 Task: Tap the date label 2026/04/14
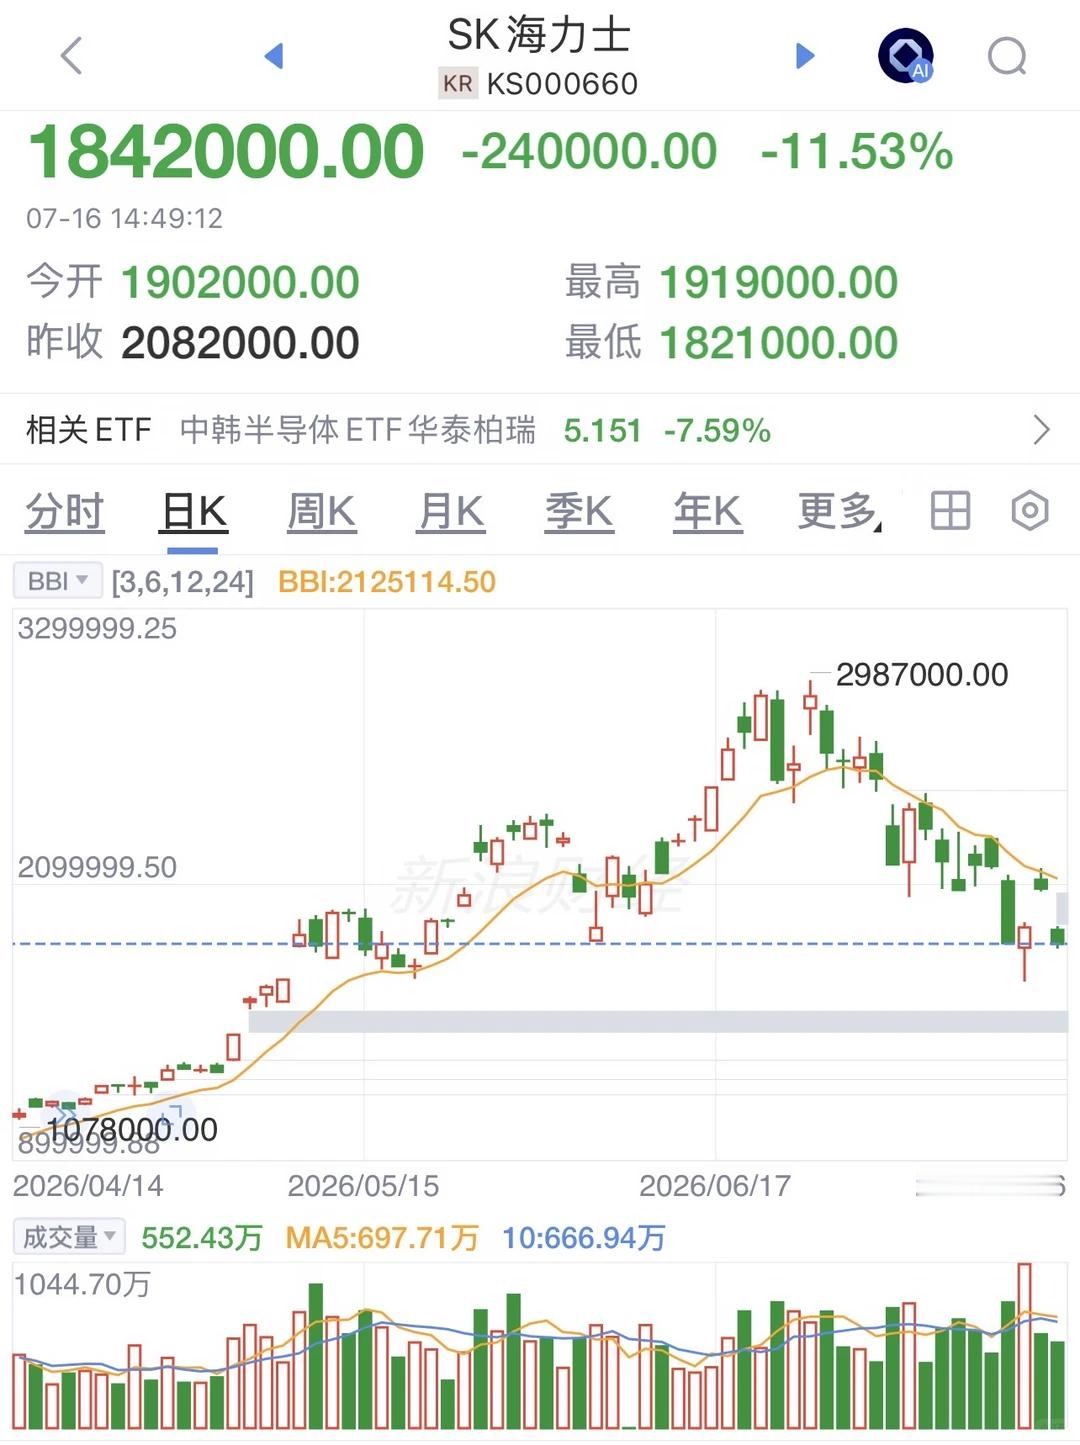pyautogui.click(x=88, y=1186)
